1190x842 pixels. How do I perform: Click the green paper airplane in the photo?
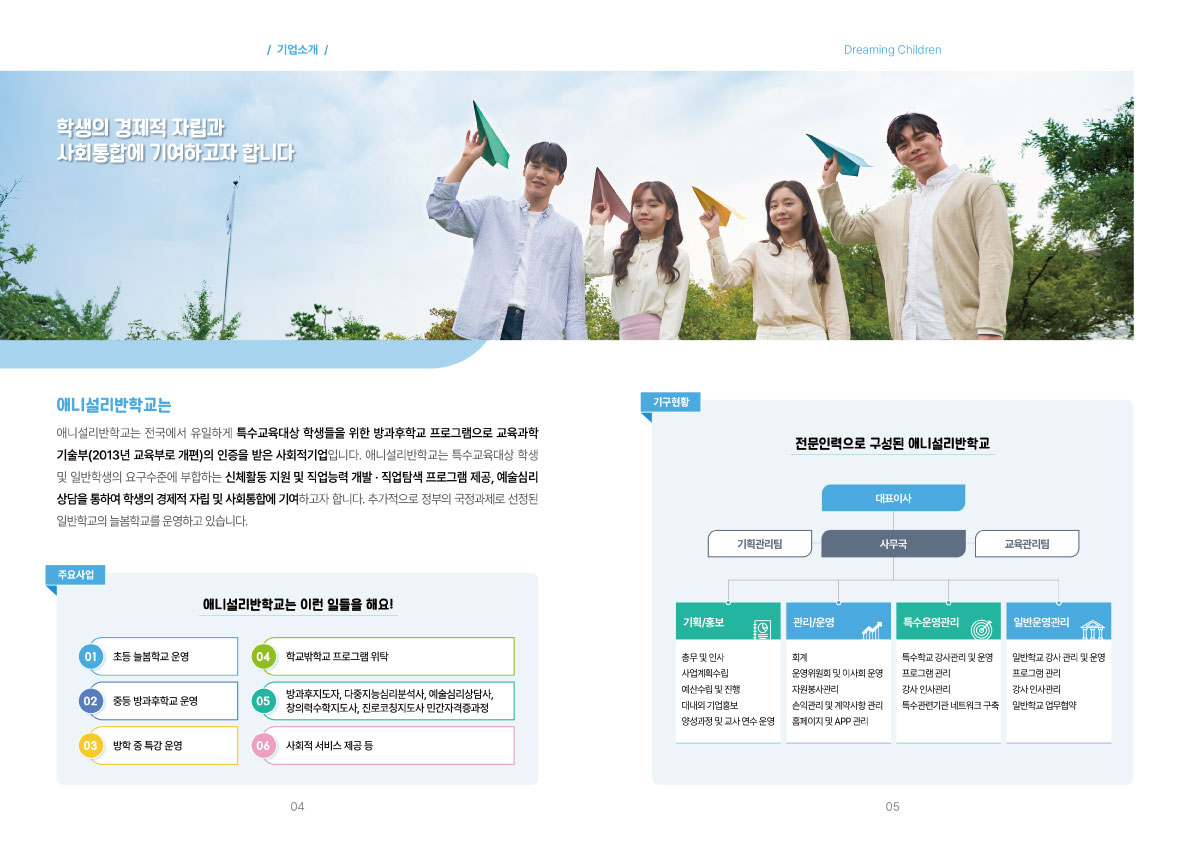[489, 135]
